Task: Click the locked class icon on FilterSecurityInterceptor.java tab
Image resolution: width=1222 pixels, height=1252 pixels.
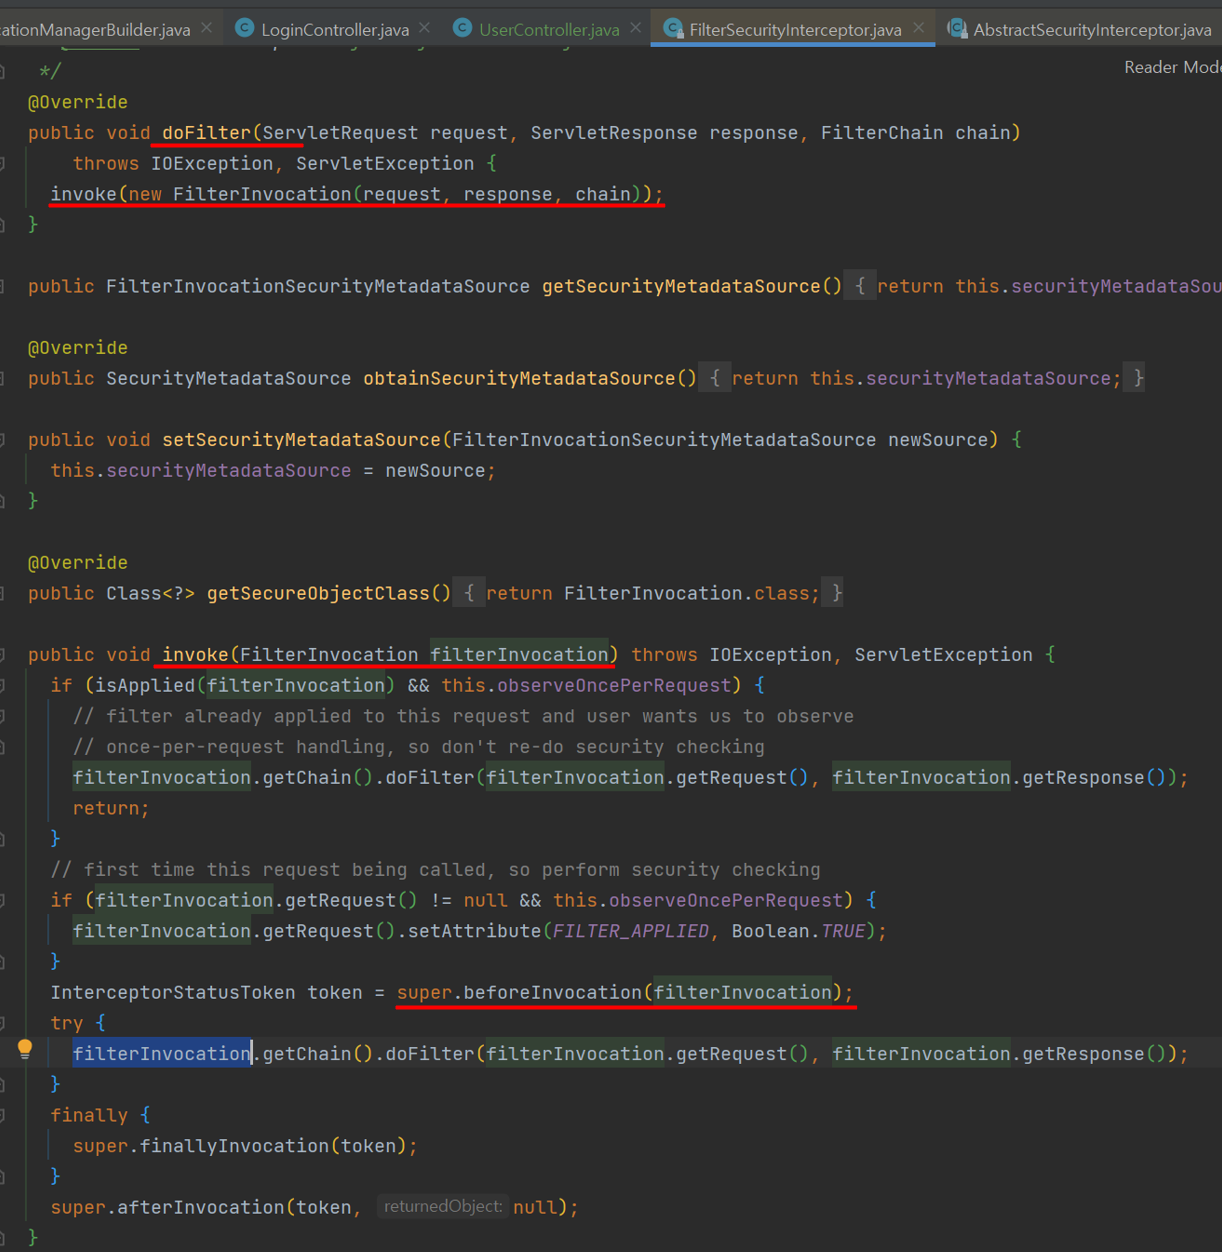Action: coord(673,28)
